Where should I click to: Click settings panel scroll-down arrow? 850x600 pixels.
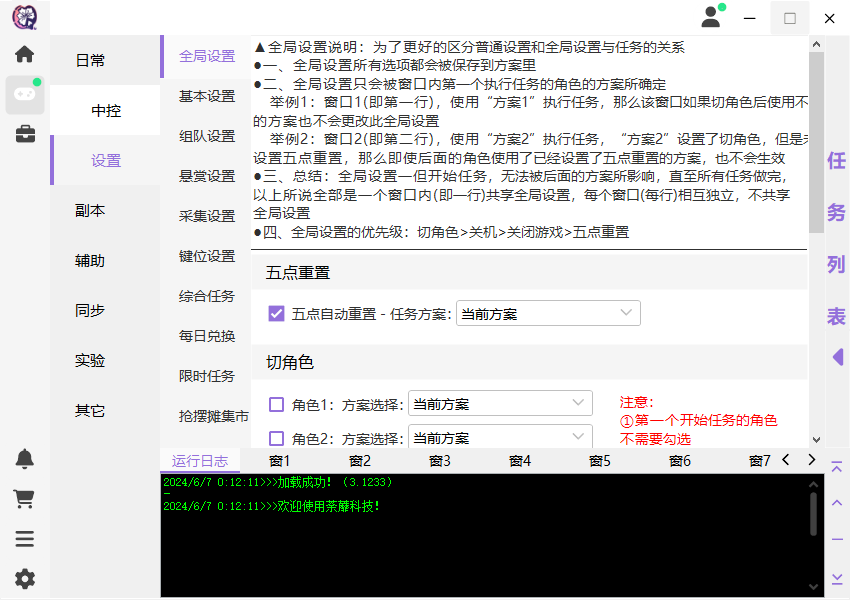[816, 440]
